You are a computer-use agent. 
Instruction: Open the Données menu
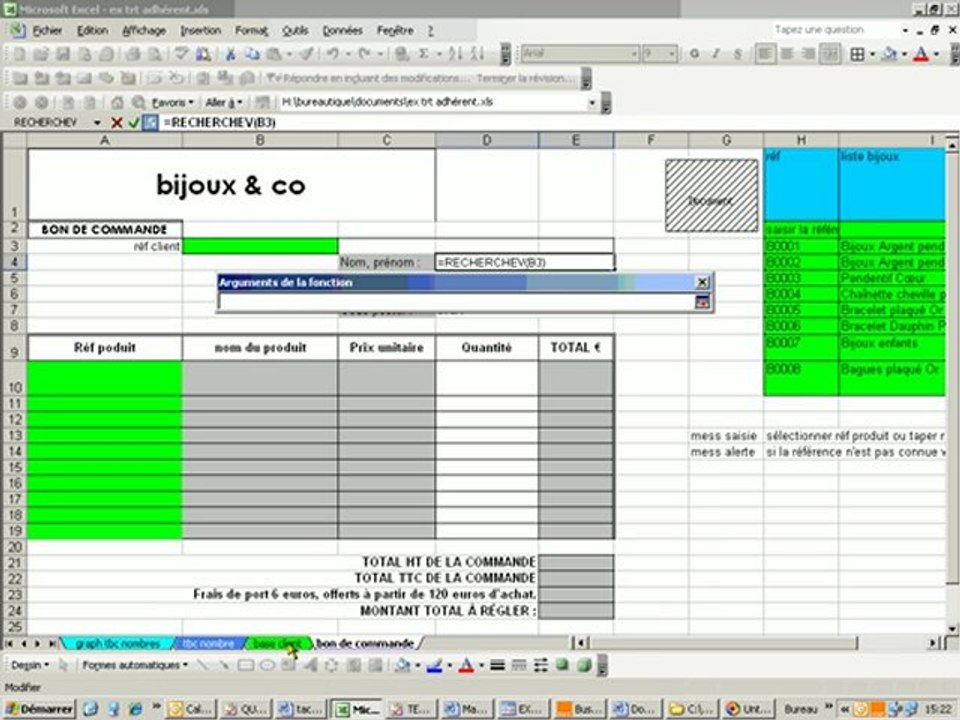pyautogui.click(x=342, y=30)
